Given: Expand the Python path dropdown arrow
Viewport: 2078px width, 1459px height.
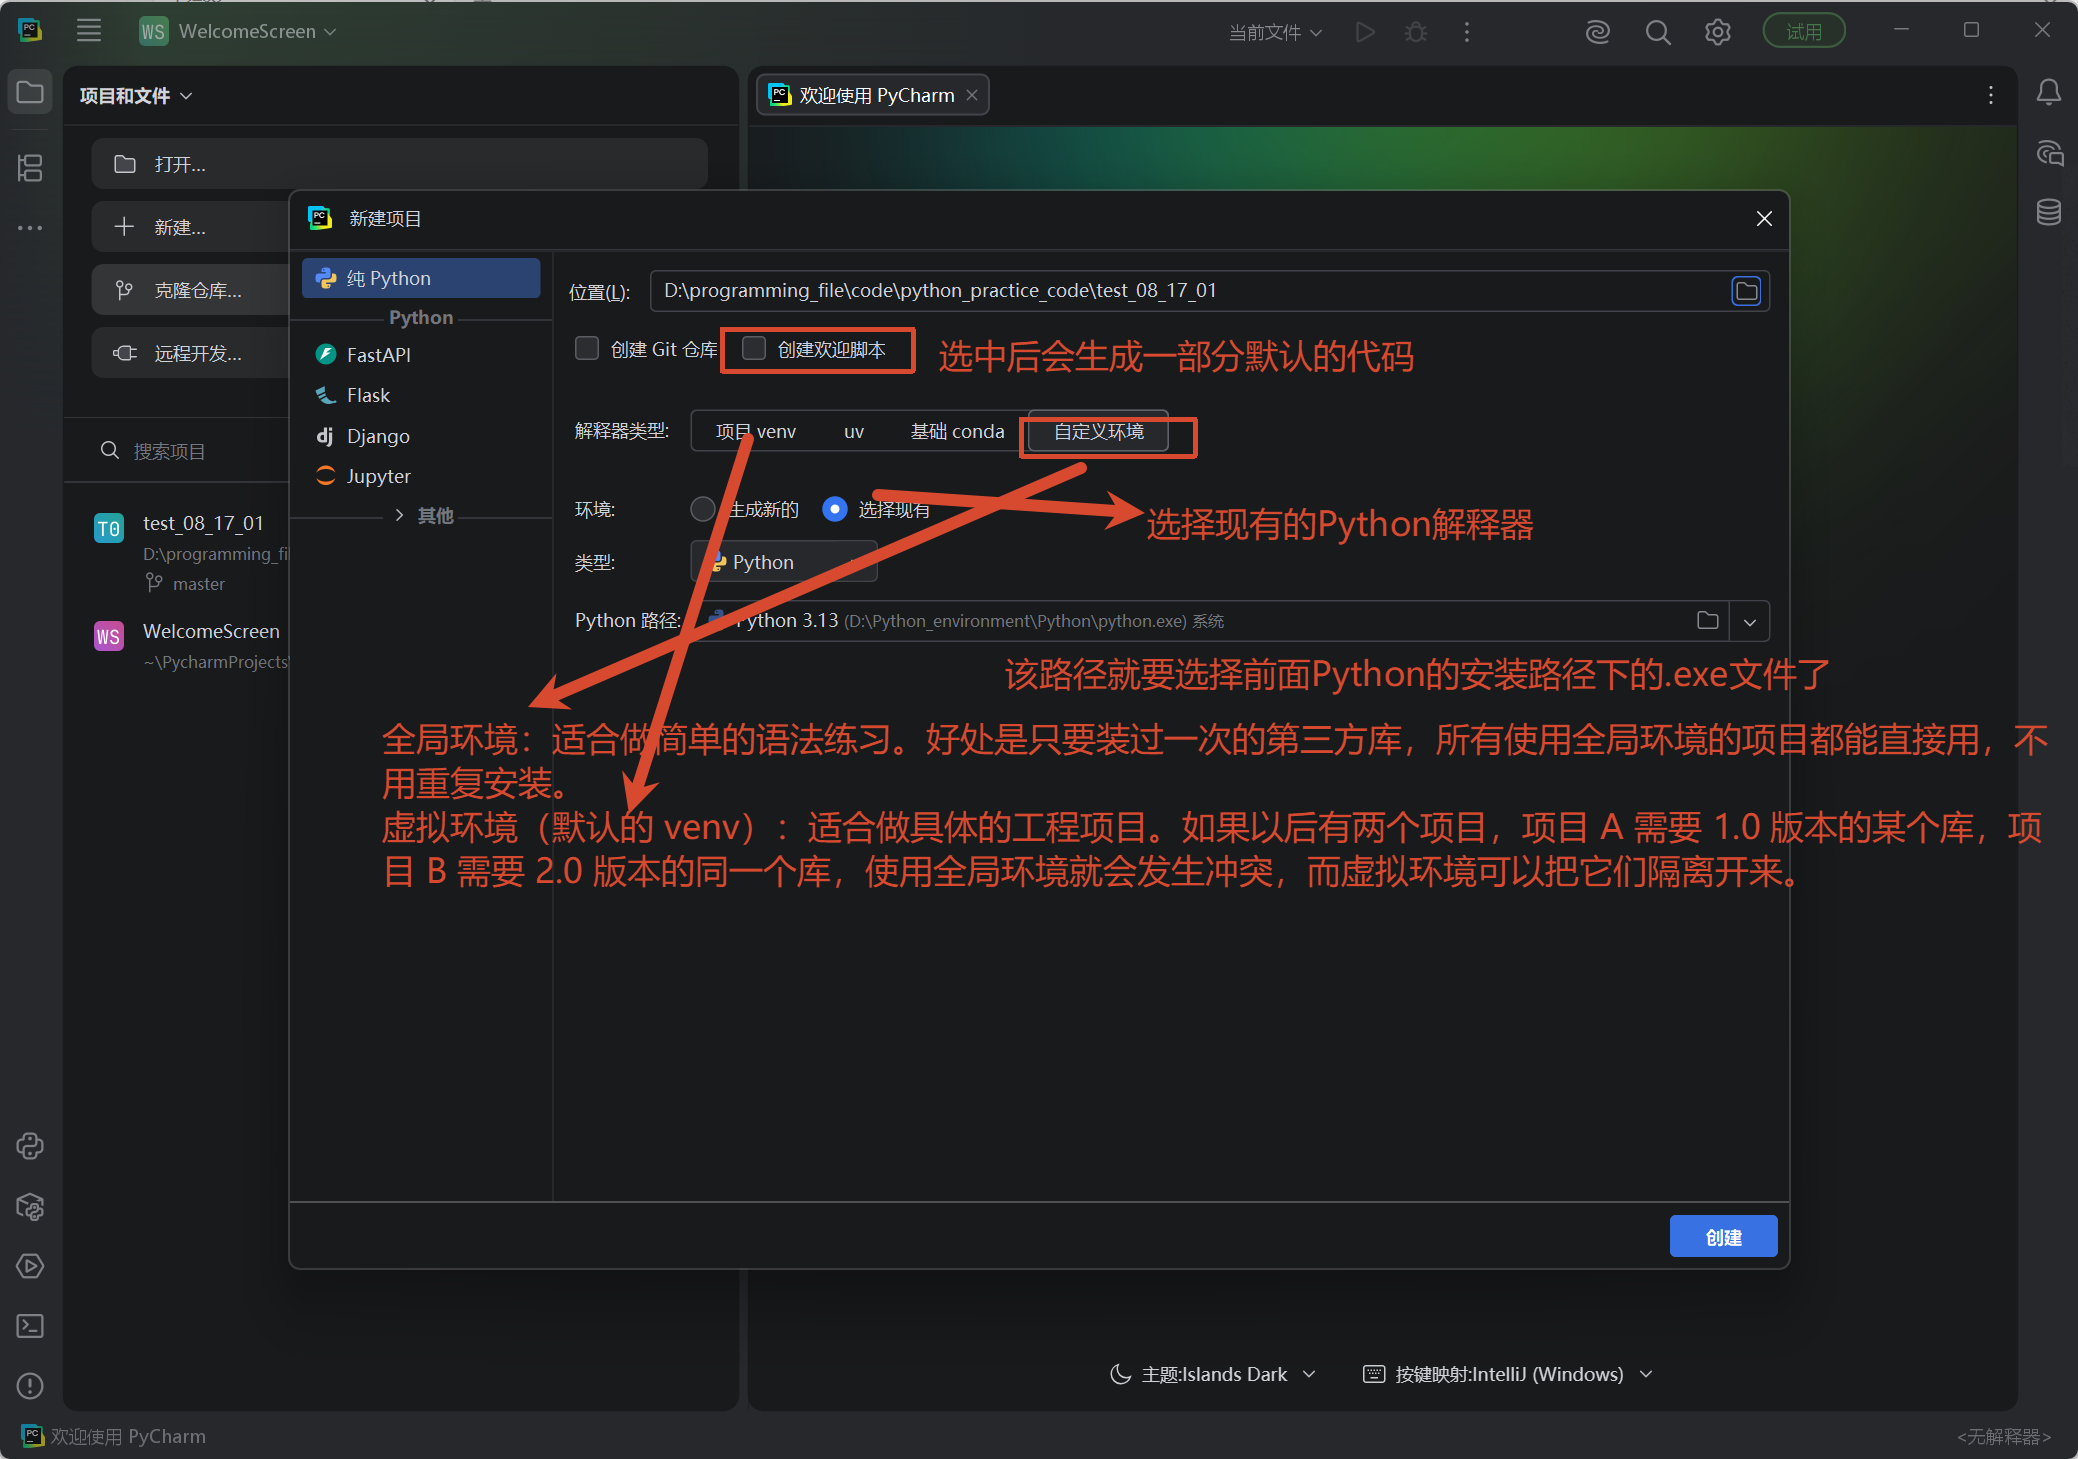Looking at the screenshot, I should (x=1750, y=621).
